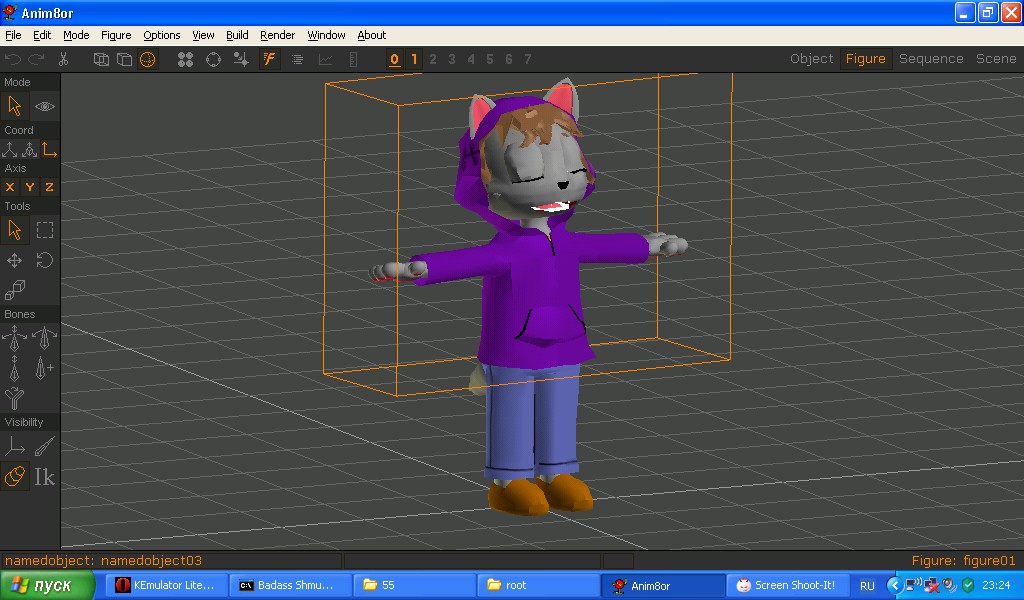
Task: Select the Ik inverse kinematics tool
Action: (45, 477)
